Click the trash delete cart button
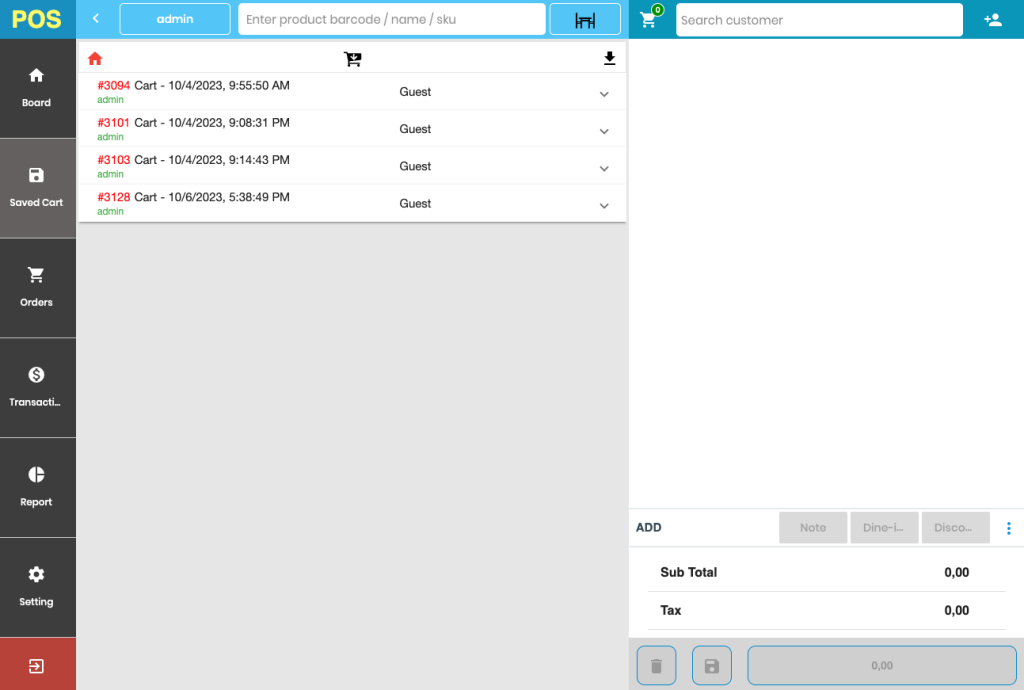This screenshot has width=1024, height=690. point(656,665)
